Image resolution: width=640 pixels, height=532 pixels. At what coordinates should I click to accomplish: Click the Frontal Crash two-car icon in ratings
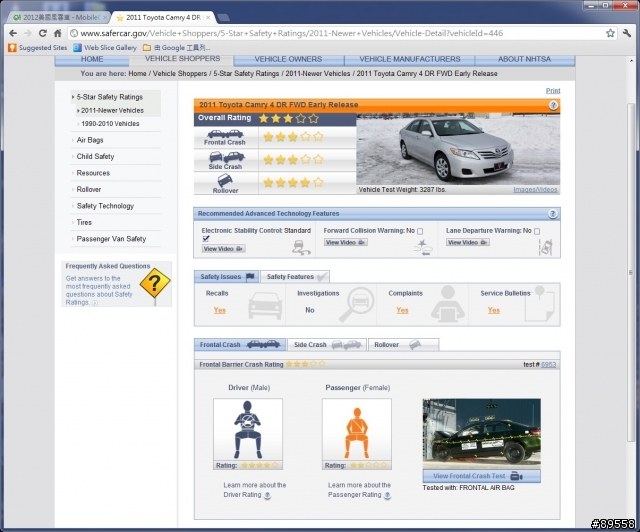(x=225, y=134)
